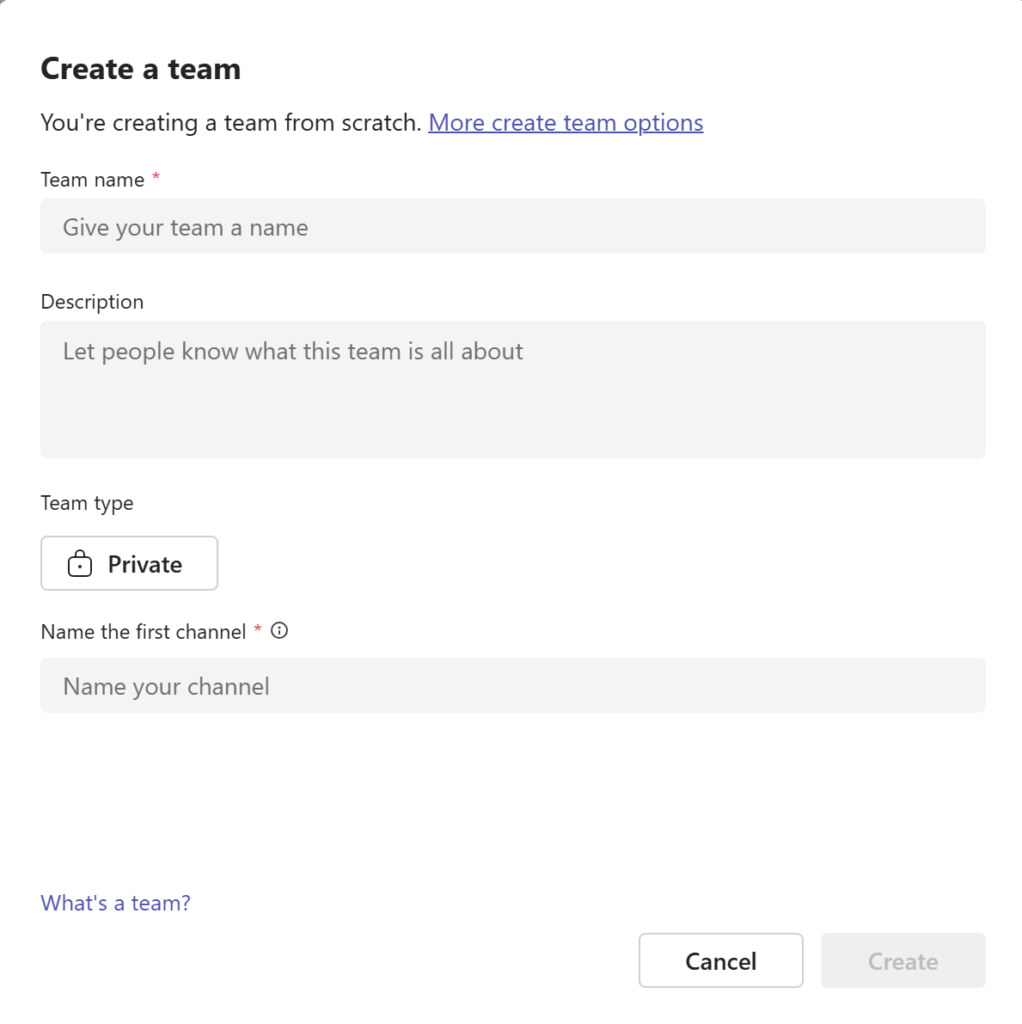The image size is (1022, 1024).
Task: Click the red asterisk beside first channel label
Action: 258,628
